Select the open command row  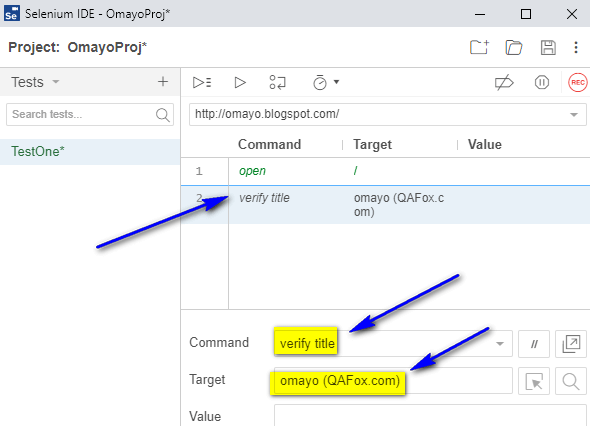(x=385, y=171)
